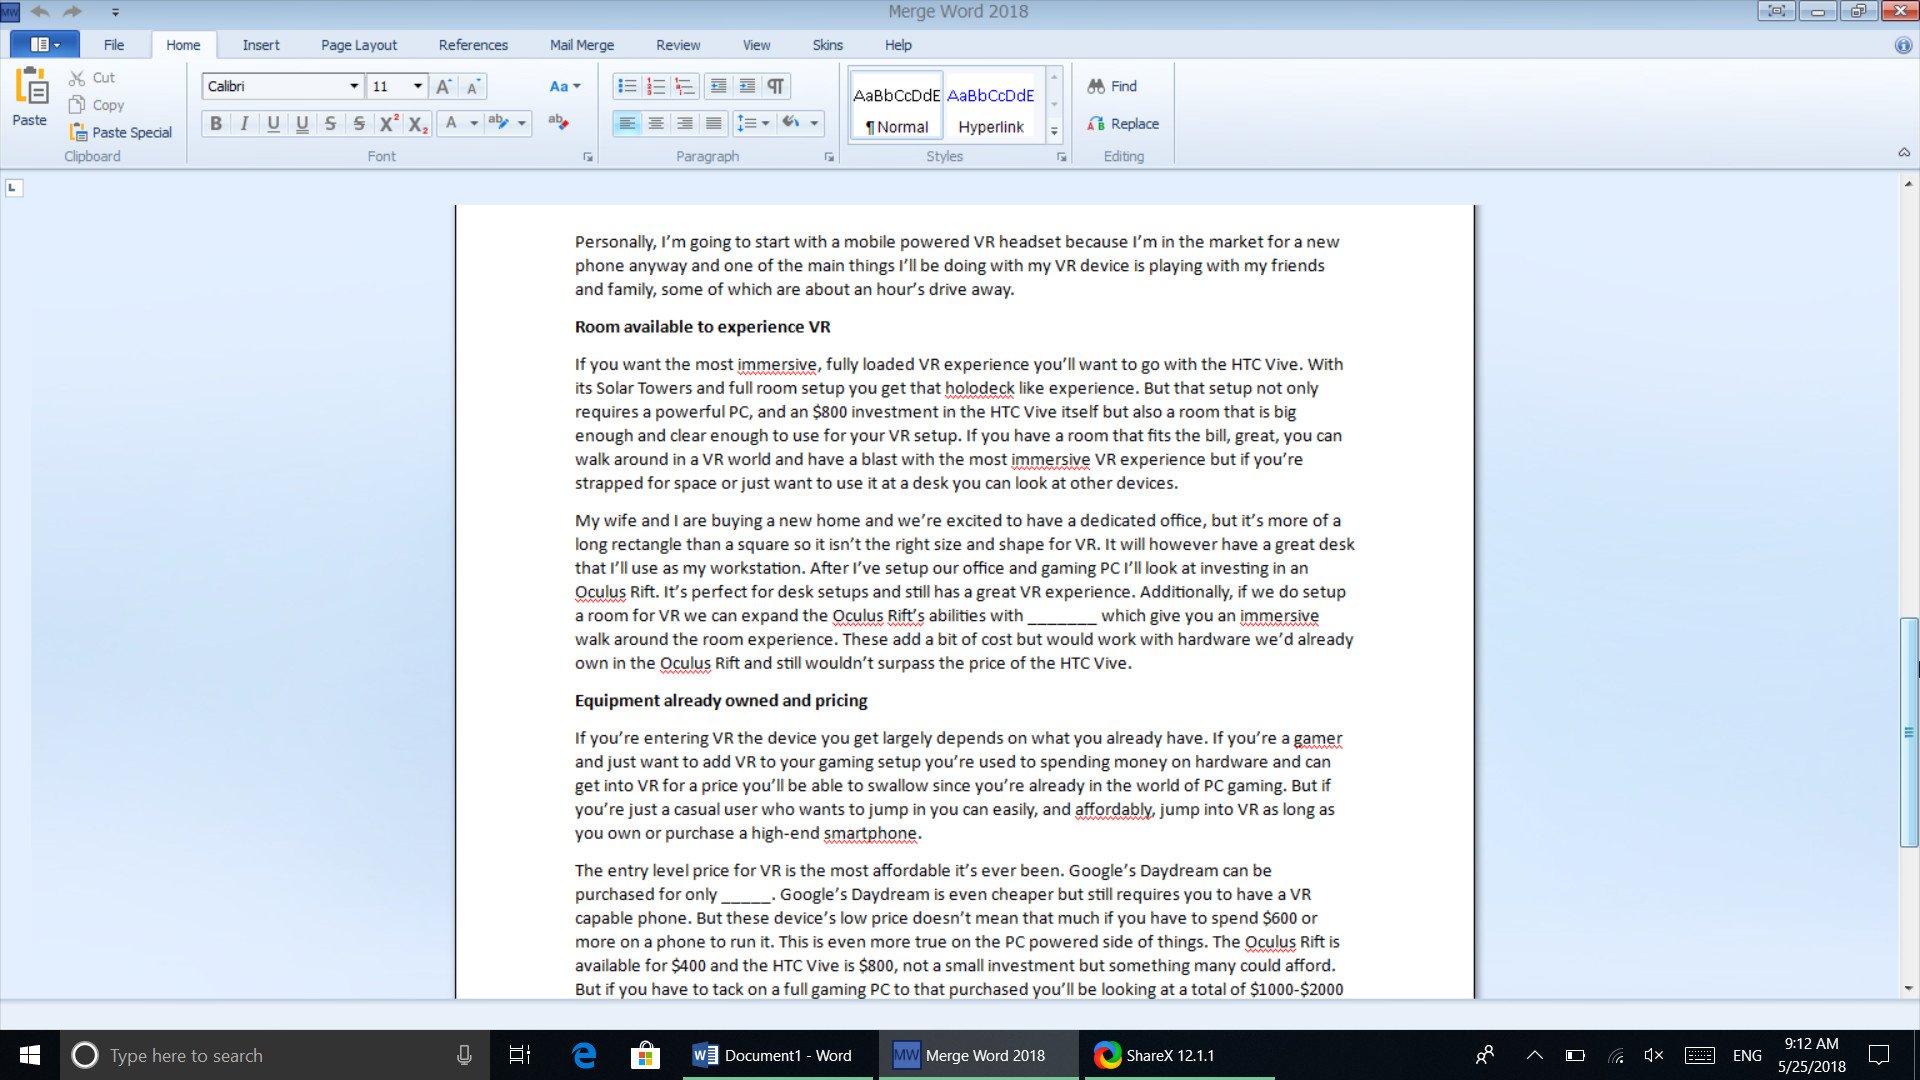This screenshot has height=1080, width=1920.
Task: Open the Font dialog launcher
Action: tap(587, 157)
